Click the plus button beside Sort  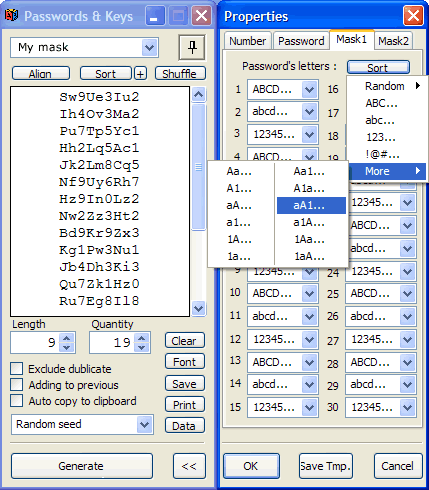point(140,74)
